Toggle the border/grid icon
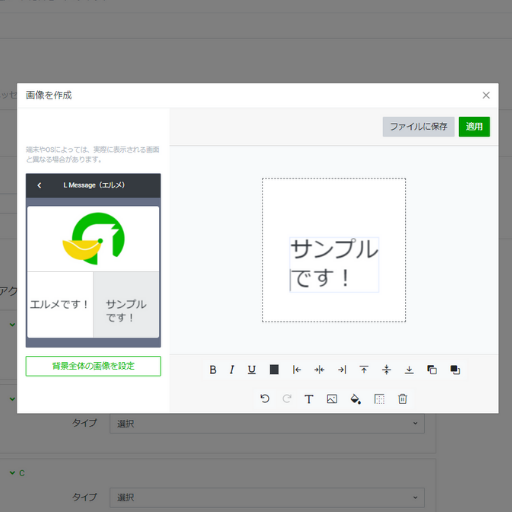This screenshot has width=512, height=512. click(379, 399)
